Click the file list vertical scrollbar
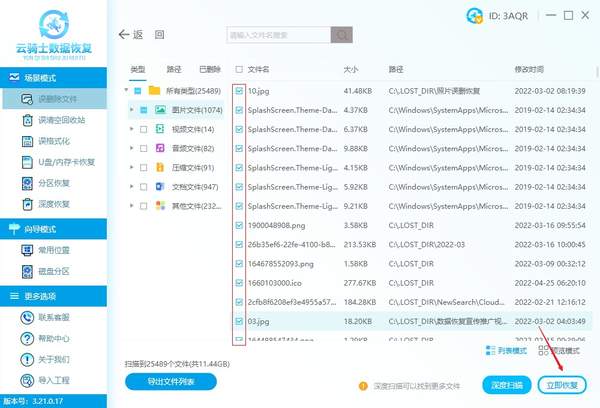 (597, 72)
